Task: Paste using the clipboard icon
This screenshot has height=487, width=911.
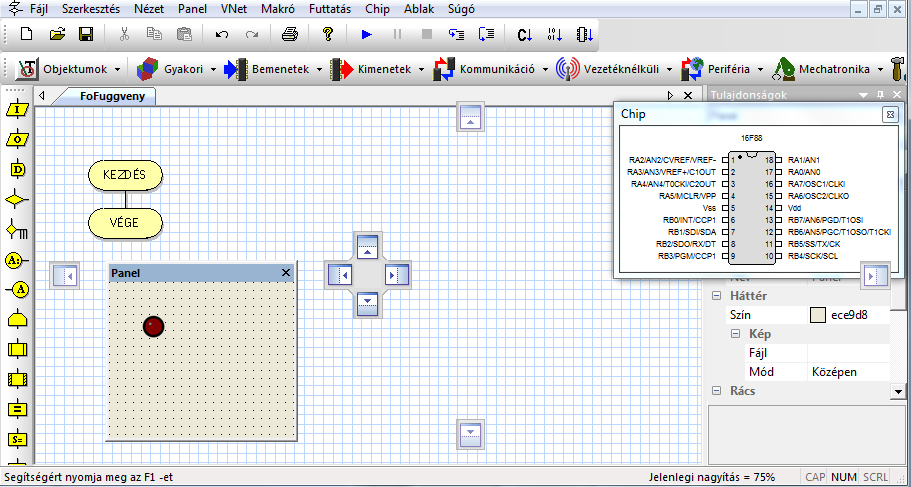Action: (x=184, y=34)
